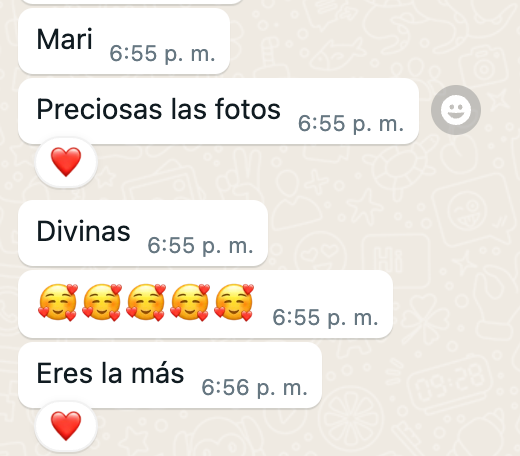
Task: Click the word Preciosas in message
Action: click(99, 110)
